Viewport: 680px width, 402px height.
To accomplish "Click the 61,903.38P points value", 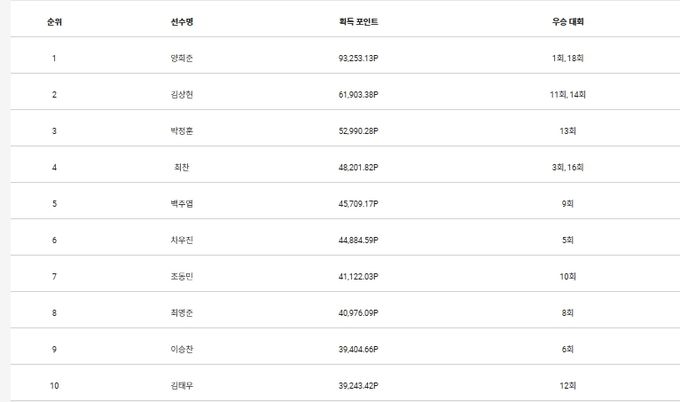I will (358, 94).
